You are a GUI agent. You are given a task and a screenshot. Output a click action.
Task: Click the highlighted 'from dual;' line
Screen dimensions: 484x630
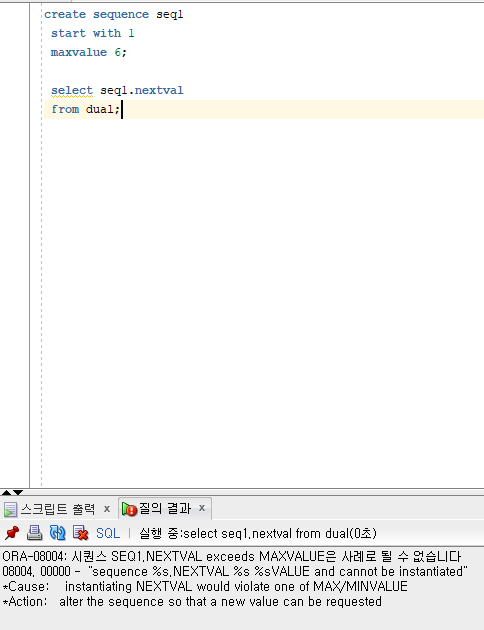click(263, 109)
